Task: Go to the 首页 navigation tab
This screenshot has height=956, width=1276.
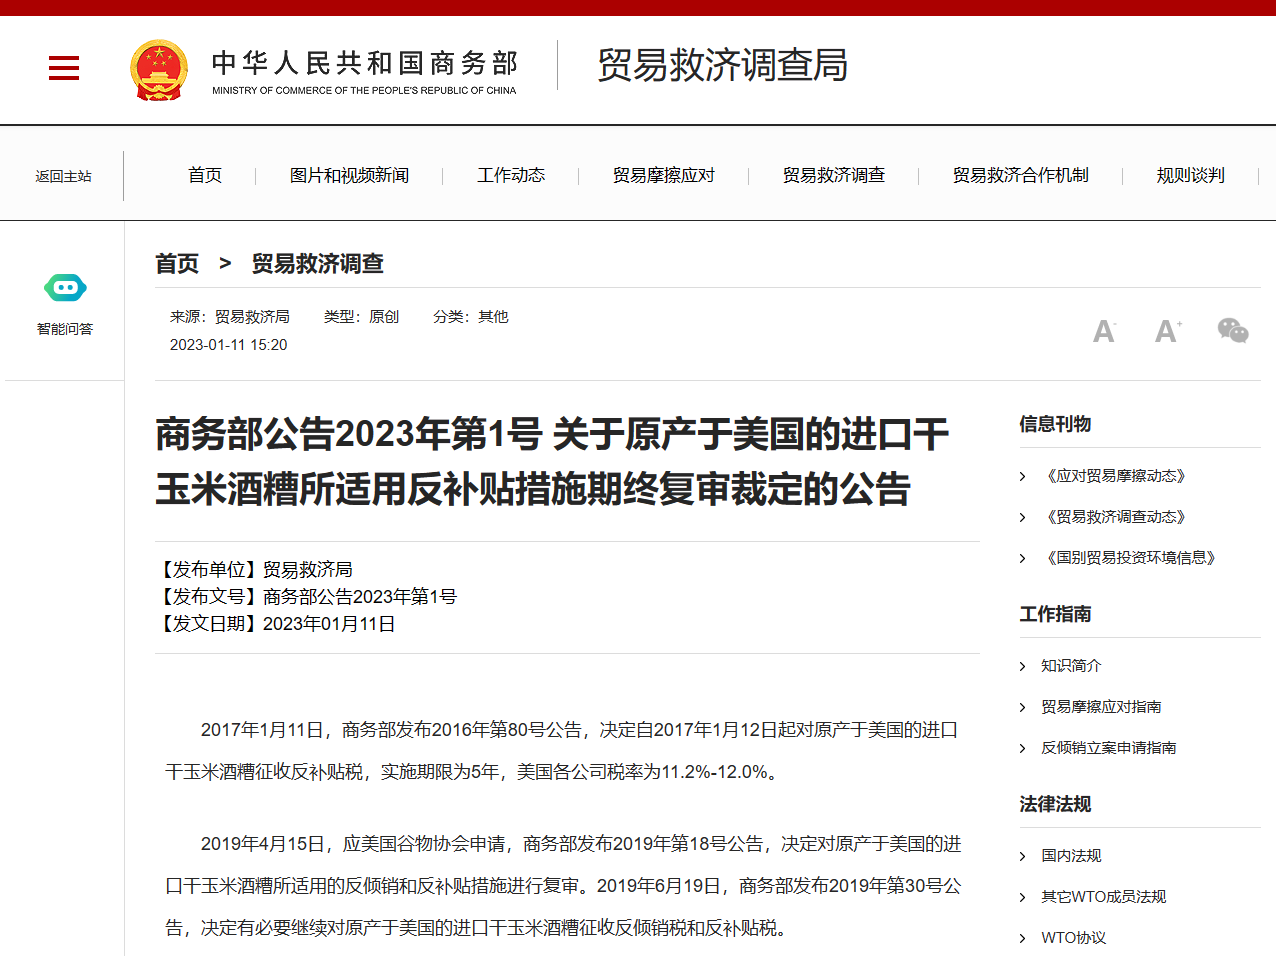Action: click(205, 176)
